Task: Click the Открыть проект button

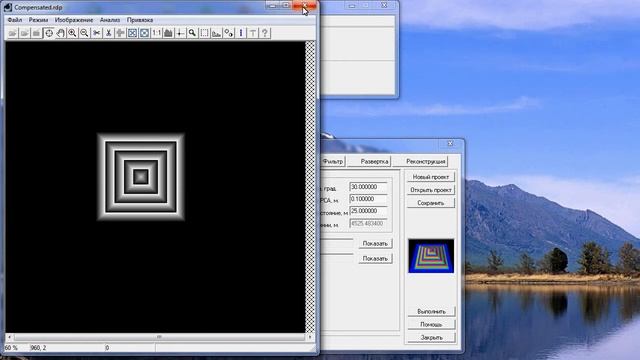Action: (431, 190)
